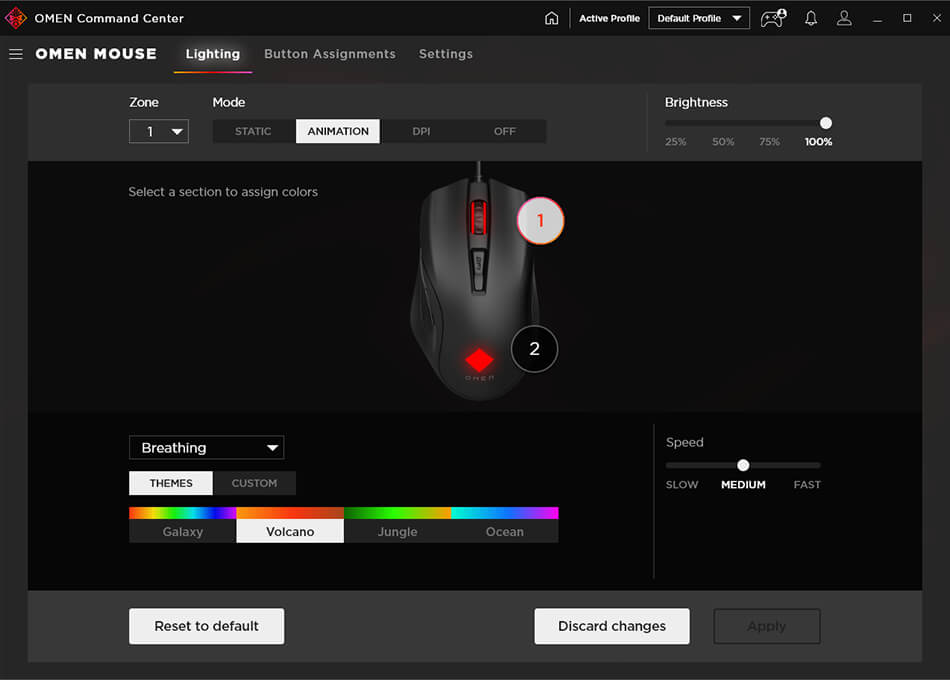Open the game library controller icon
This screenshot has height=680, width=950.
coord(772,18)
